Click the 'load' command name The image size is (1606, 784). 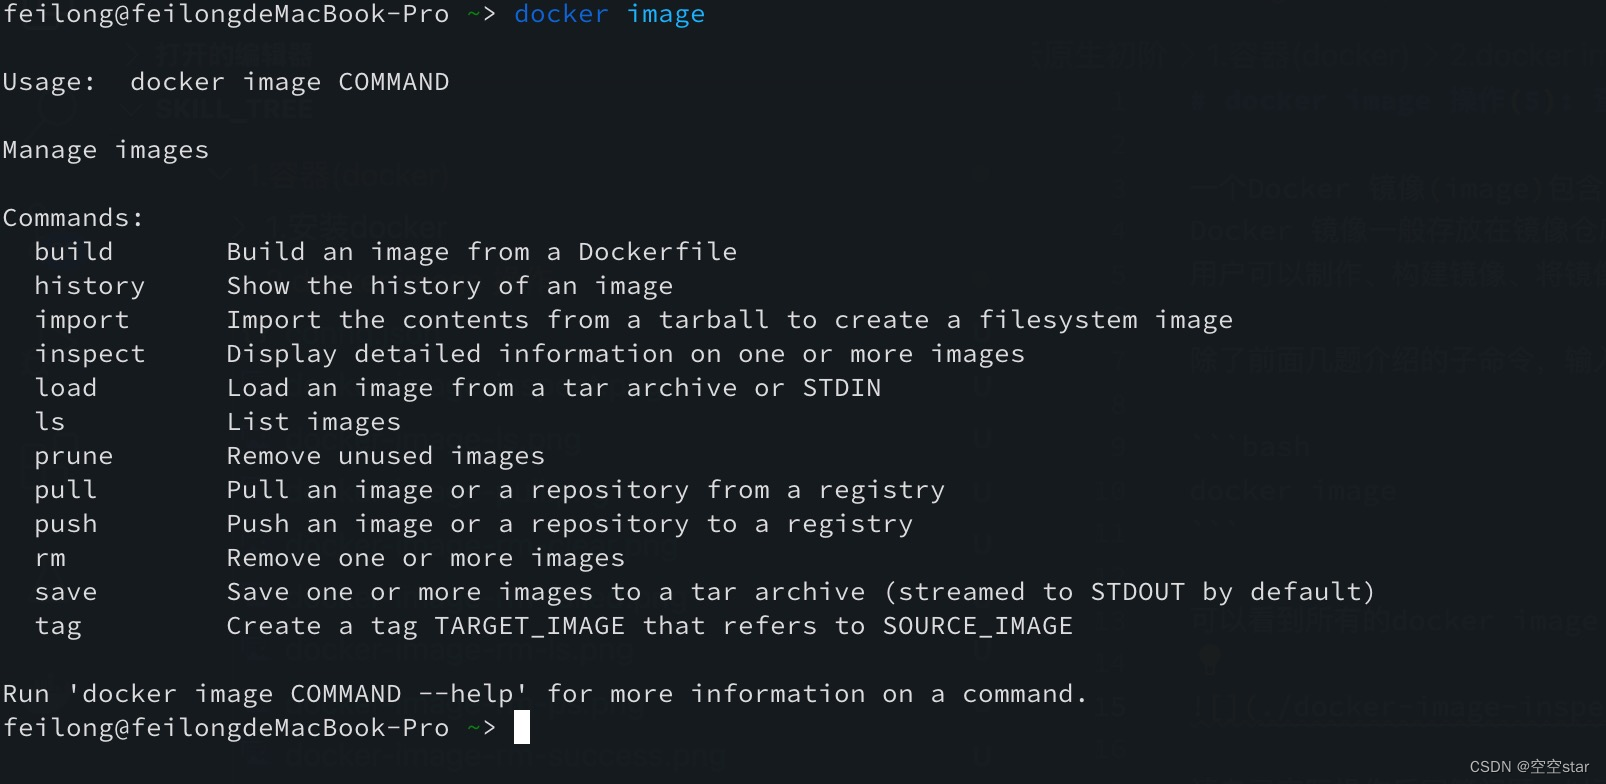pyautogui.click(x=65, y=388)
